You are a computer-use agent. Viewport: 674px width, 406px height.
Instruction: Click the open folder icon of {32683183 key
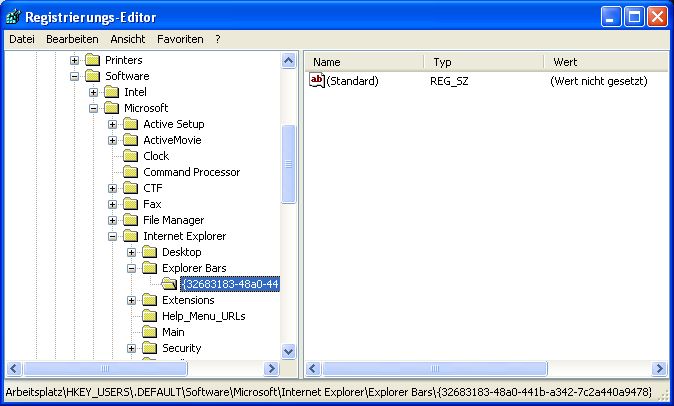[169, 284]
